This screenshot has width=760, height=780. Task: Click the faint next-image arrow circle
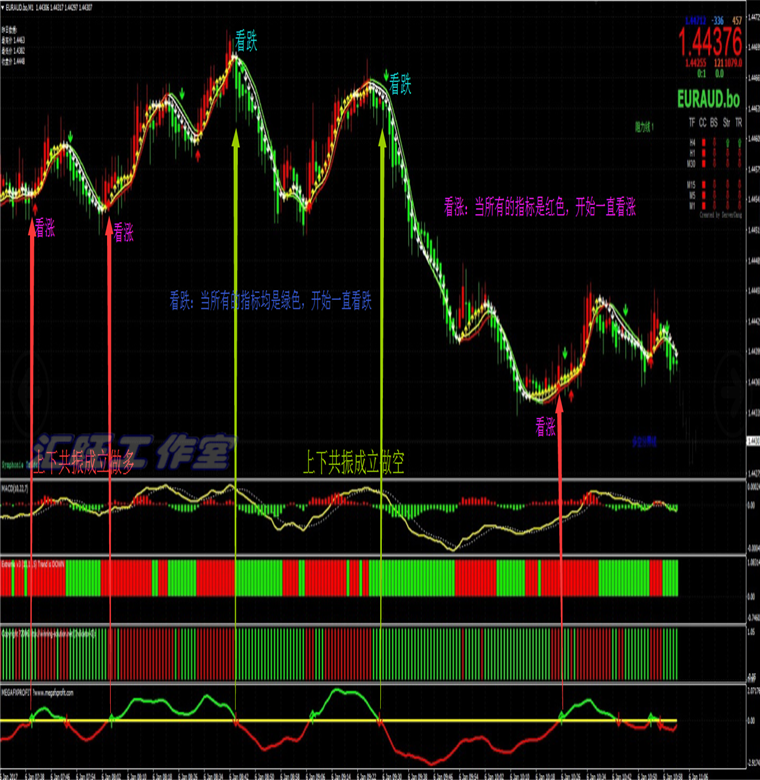pyautogui.click(x=734, y=392)
